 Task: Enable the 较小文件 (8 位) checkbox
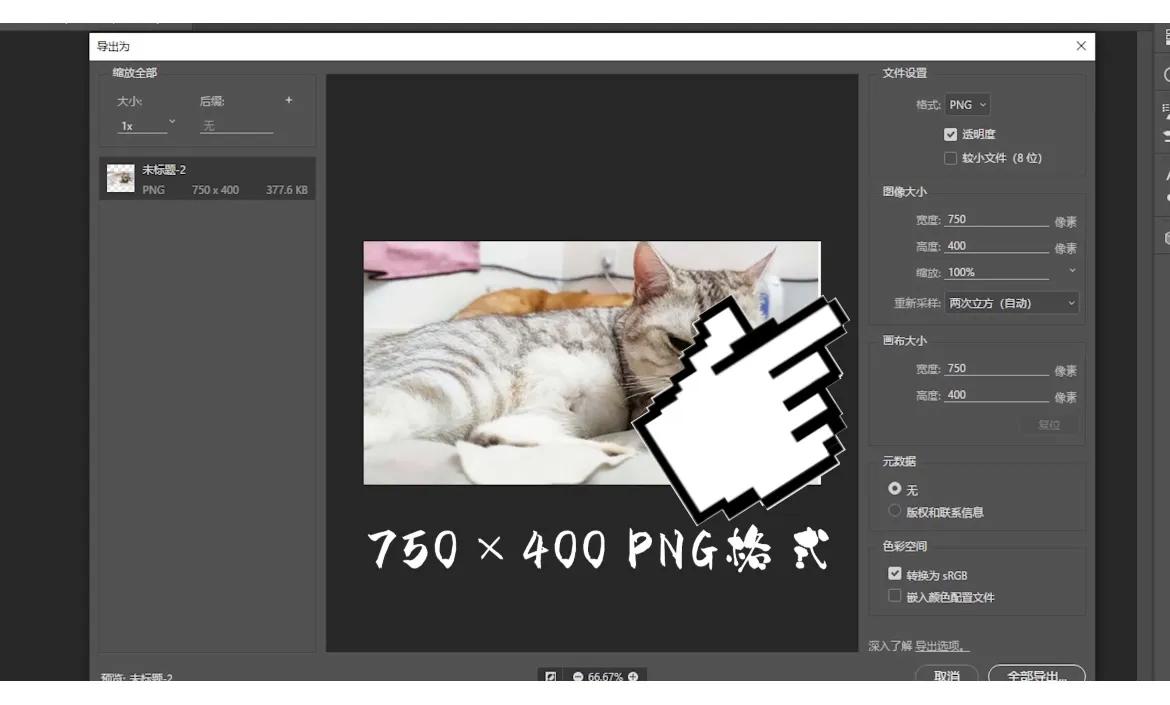click(950, 158)
